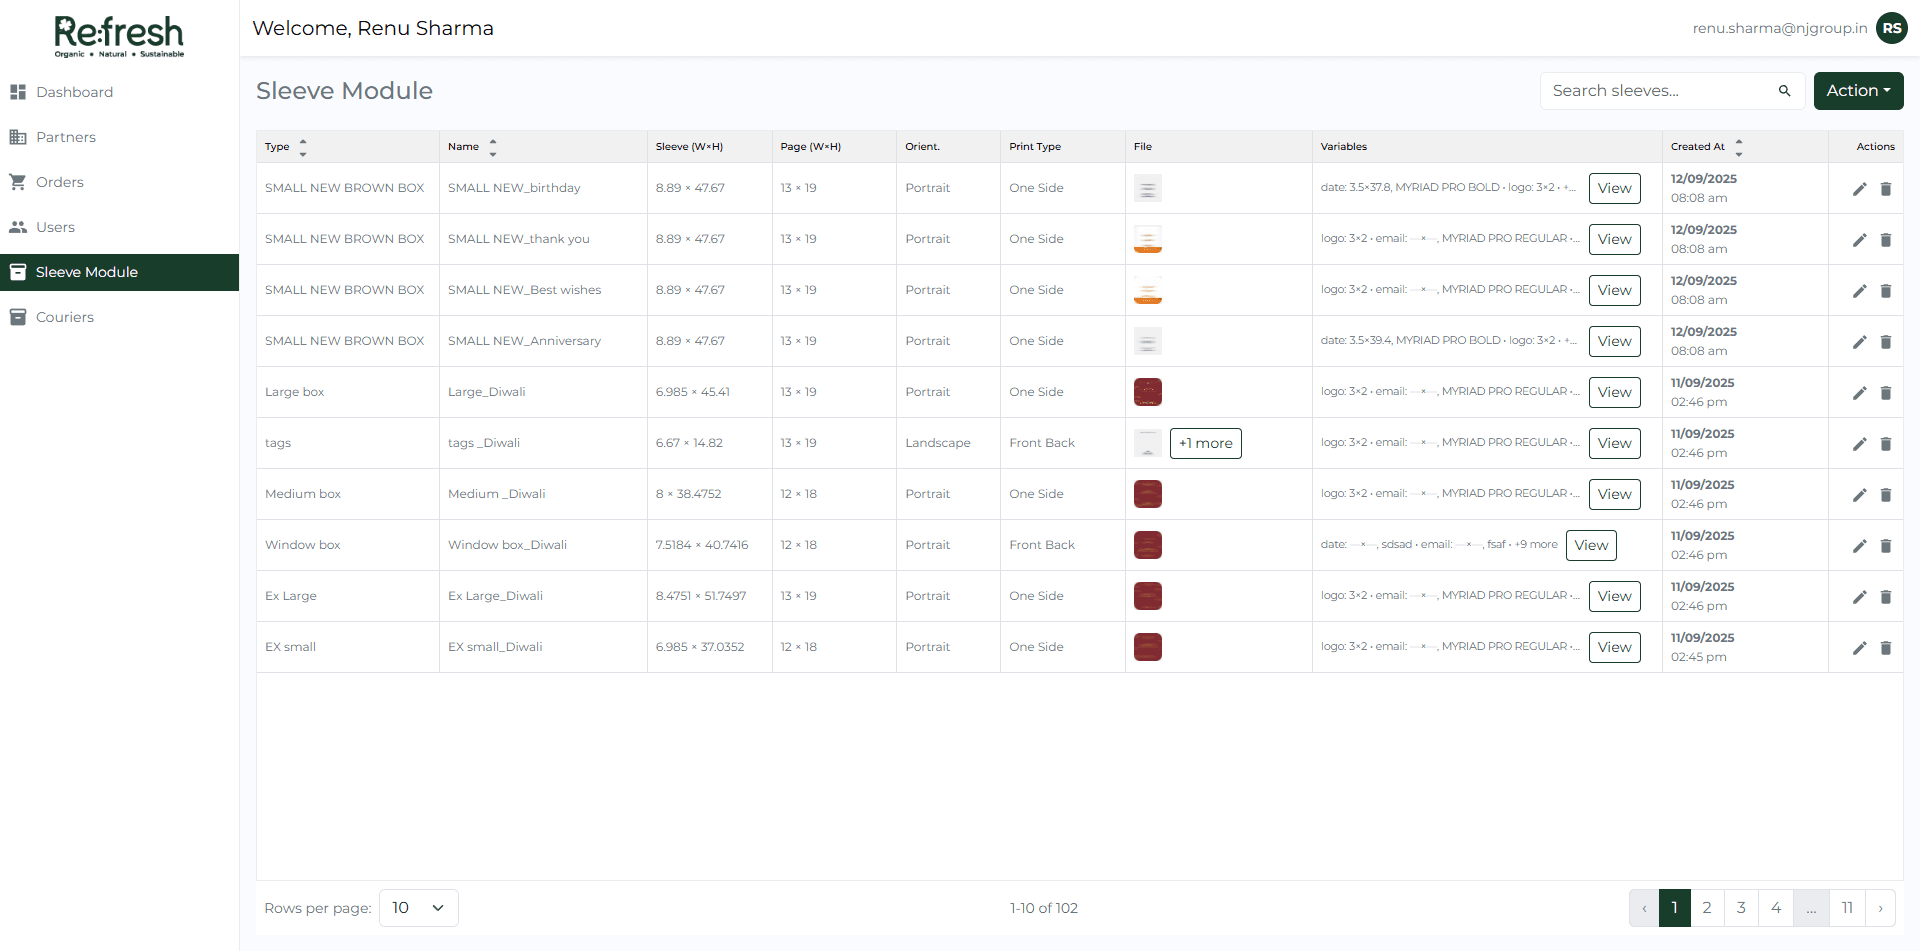Viewport: 1920px width, 951px height.
Task: Click the Refresh logo
Action: pyautogui.click(x=119, y=36)
